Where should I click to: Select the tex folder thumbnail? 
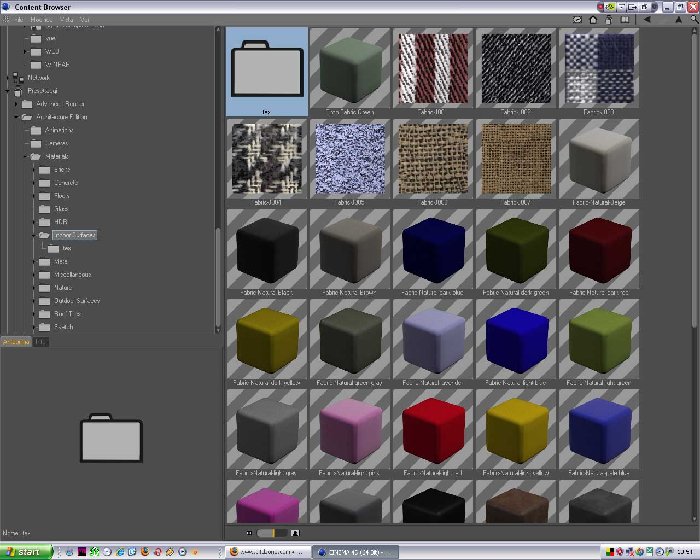267,71
